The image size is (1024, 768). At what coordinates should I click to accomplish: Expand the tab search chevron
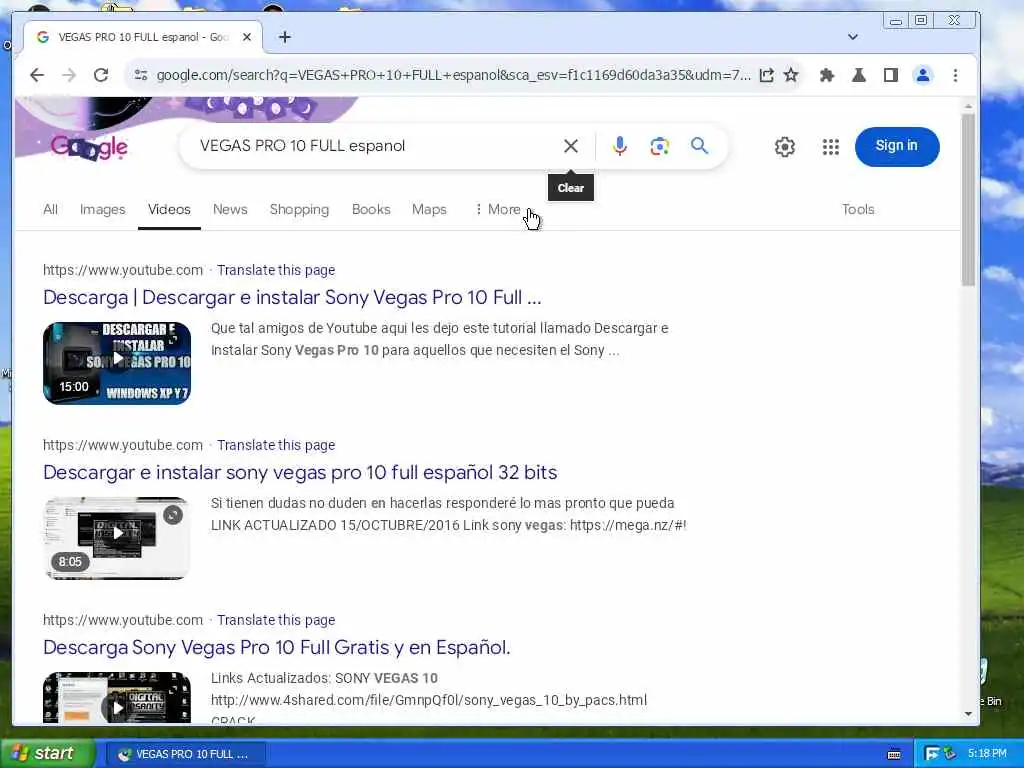[852, 37]
